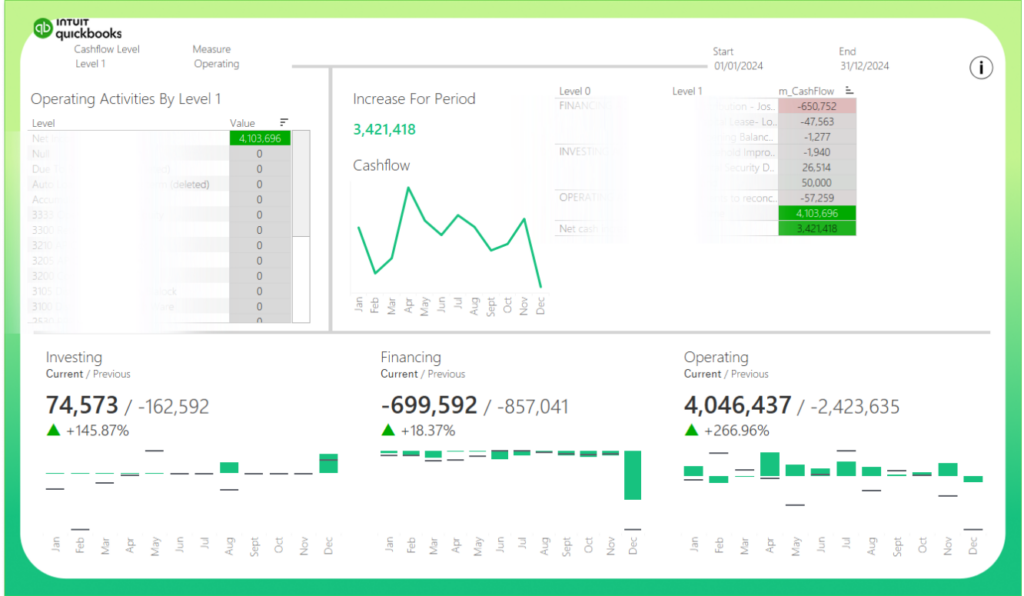Screen dimensions: 1024x596
Task: Click the Investing change +145.87%
Action: point(97,430)
